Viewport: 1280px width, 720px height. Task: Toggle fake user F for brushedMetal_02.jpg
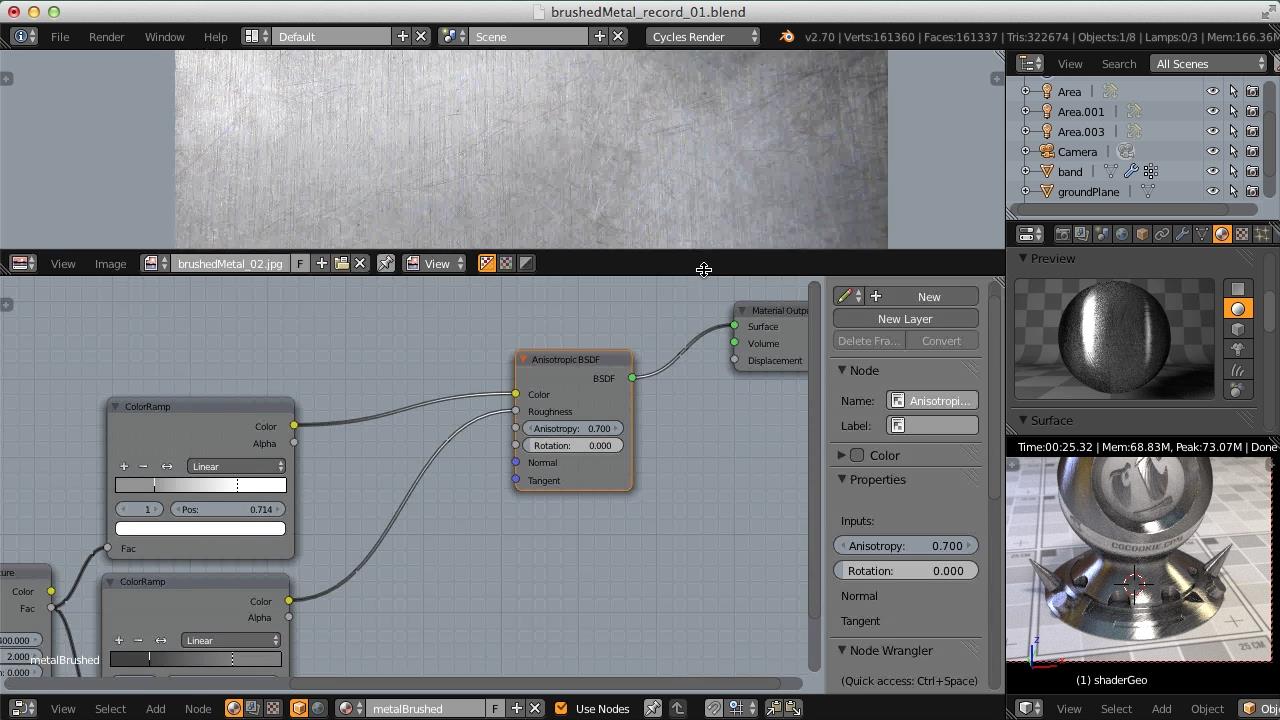[x=299, y=263]
